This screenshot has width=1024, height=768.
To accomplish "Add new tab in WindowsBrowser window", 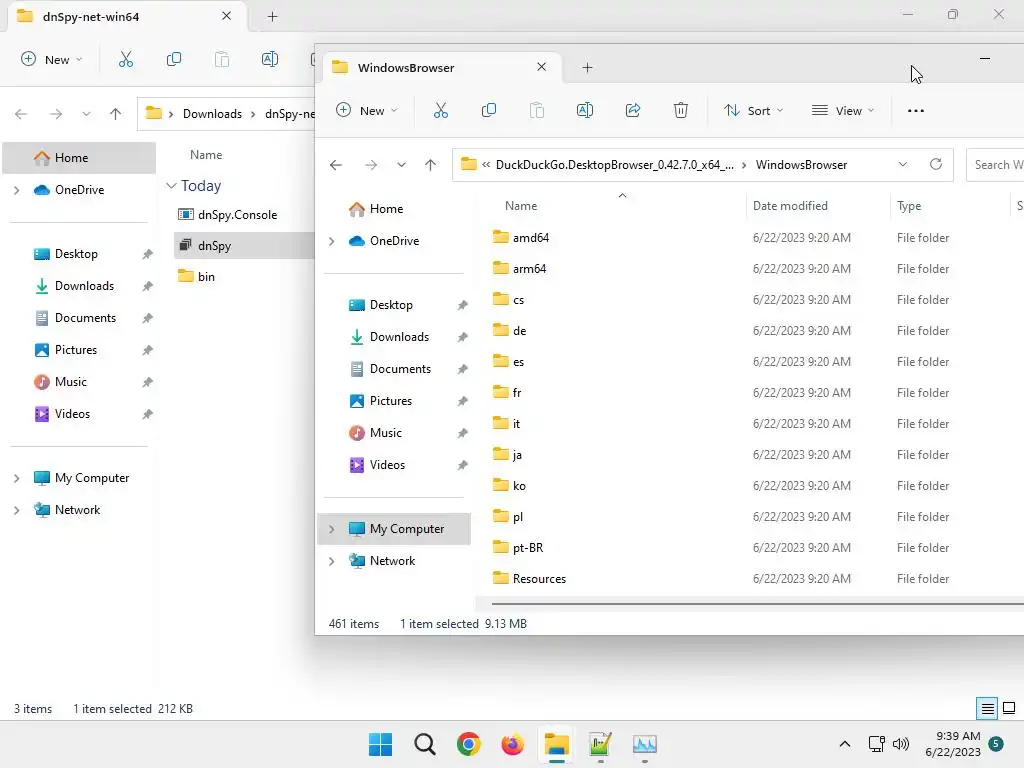I will [587, 67].
